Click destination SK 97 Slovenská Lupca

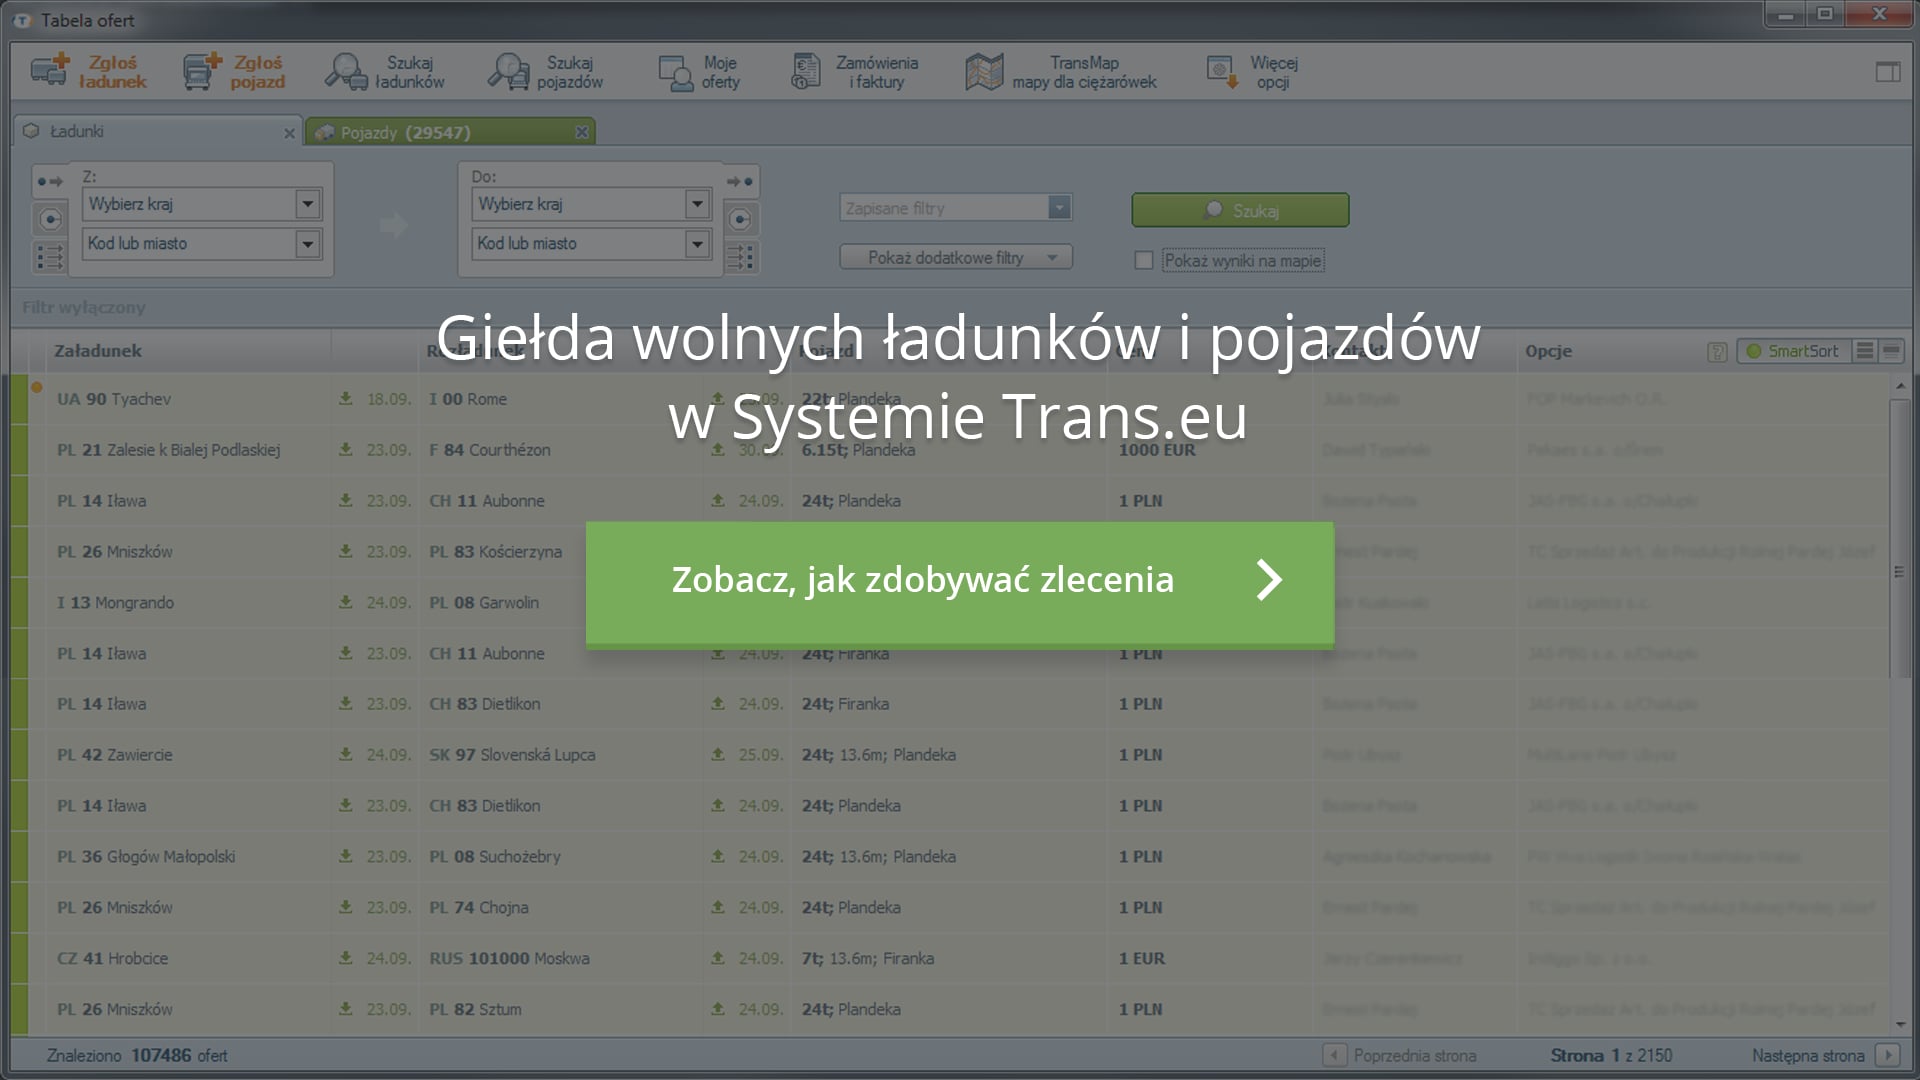(x=512, y=755)
